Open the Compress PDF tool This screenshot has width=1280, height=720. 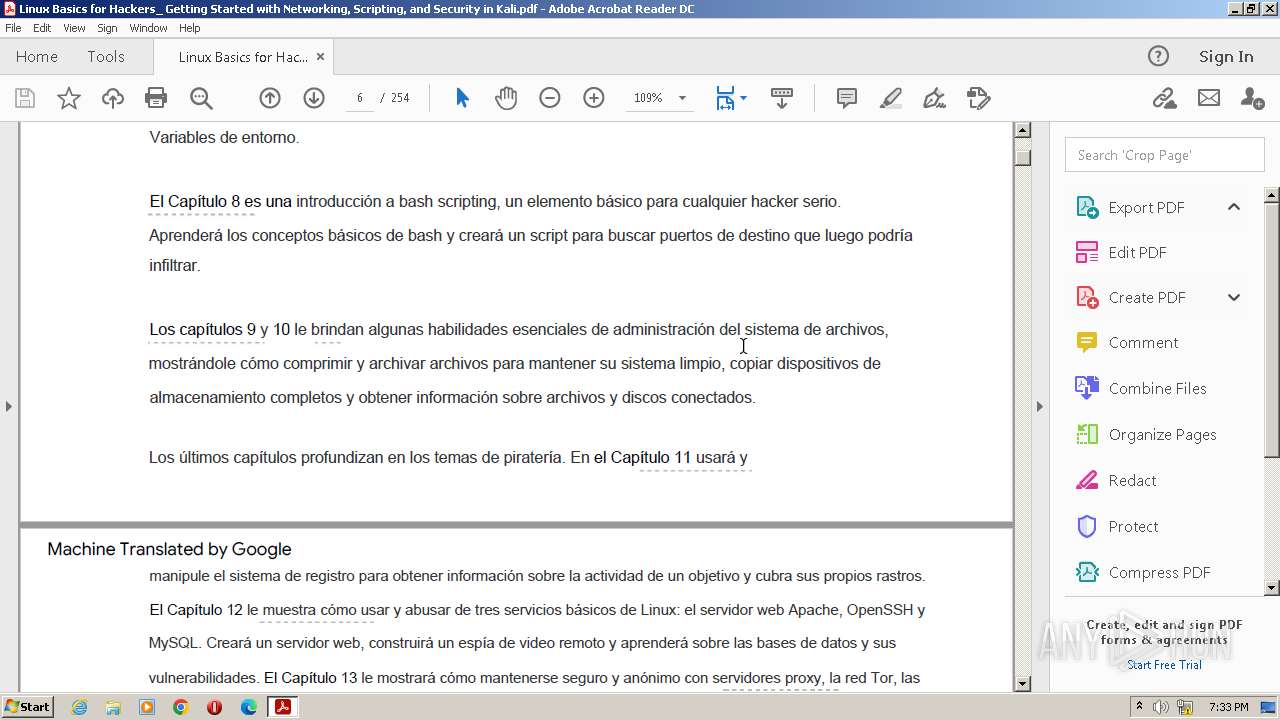[x=1159, y=572]
